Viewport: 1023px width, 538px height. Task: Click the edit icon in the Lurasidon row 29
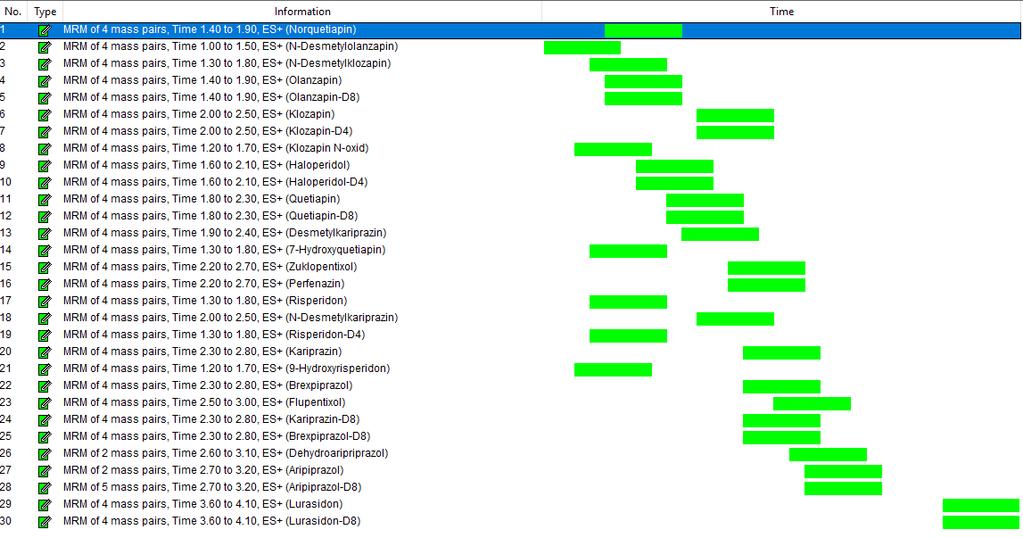pyautogui.click(x=44, y=505)
